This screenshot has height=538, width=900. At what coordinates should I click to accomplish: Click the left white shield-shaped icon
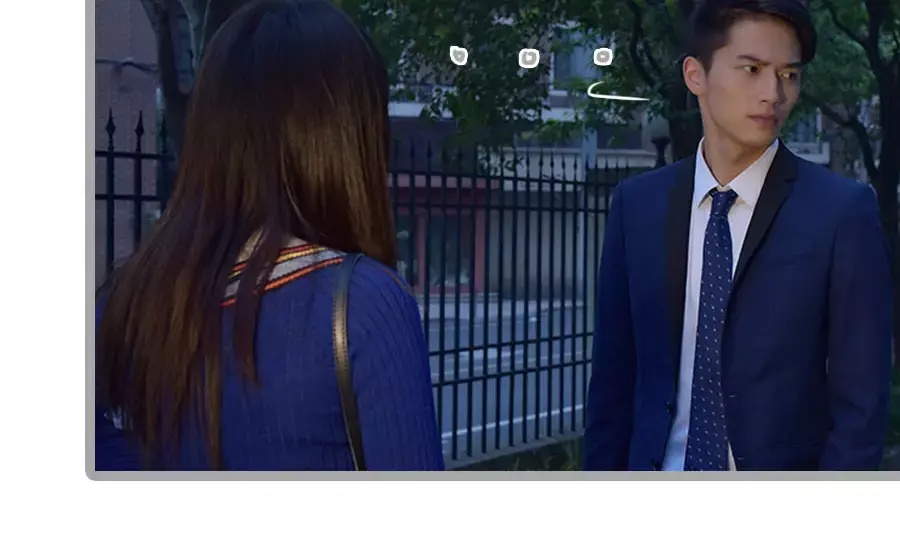point(459,55)
